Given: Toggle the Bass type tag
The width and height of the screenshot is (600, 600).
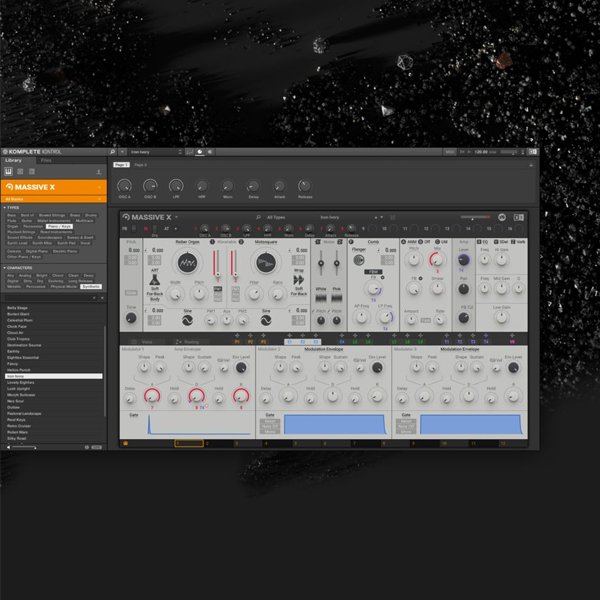Looking at the screenshot, I should 11,215.
